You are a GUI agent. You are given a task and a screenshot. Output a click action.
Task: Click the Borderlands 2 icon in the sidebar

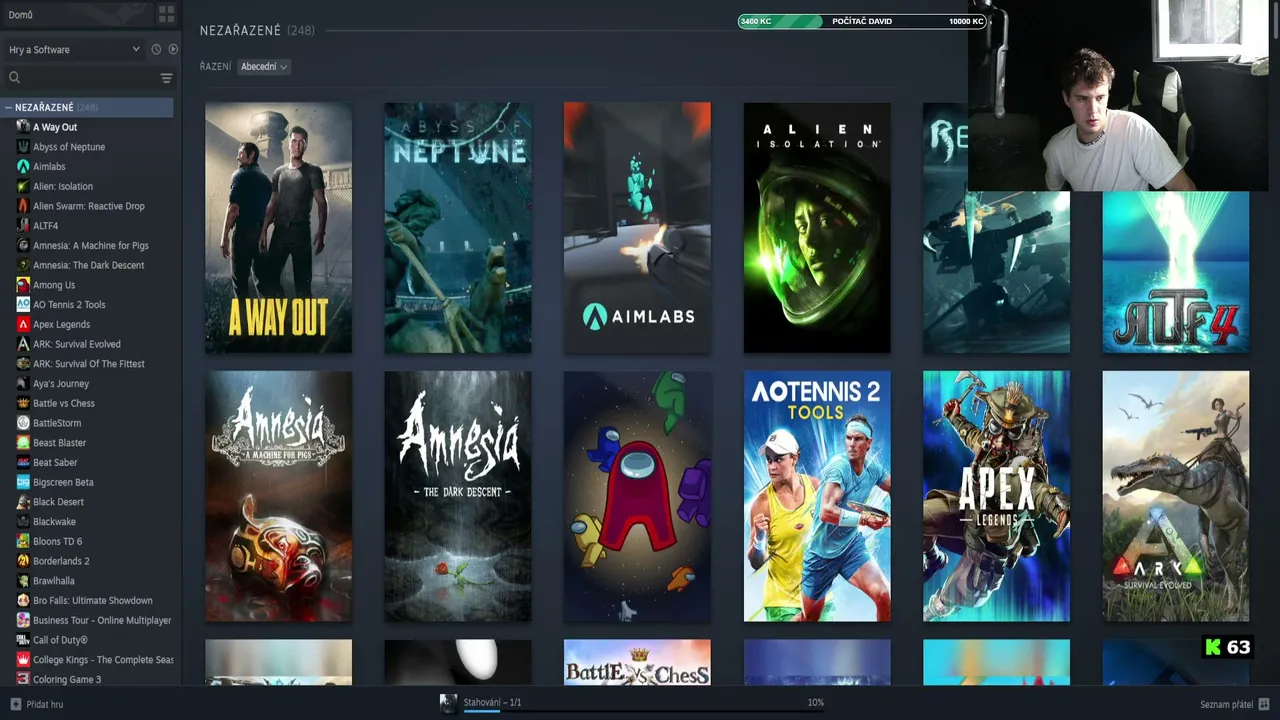(23, 561)
